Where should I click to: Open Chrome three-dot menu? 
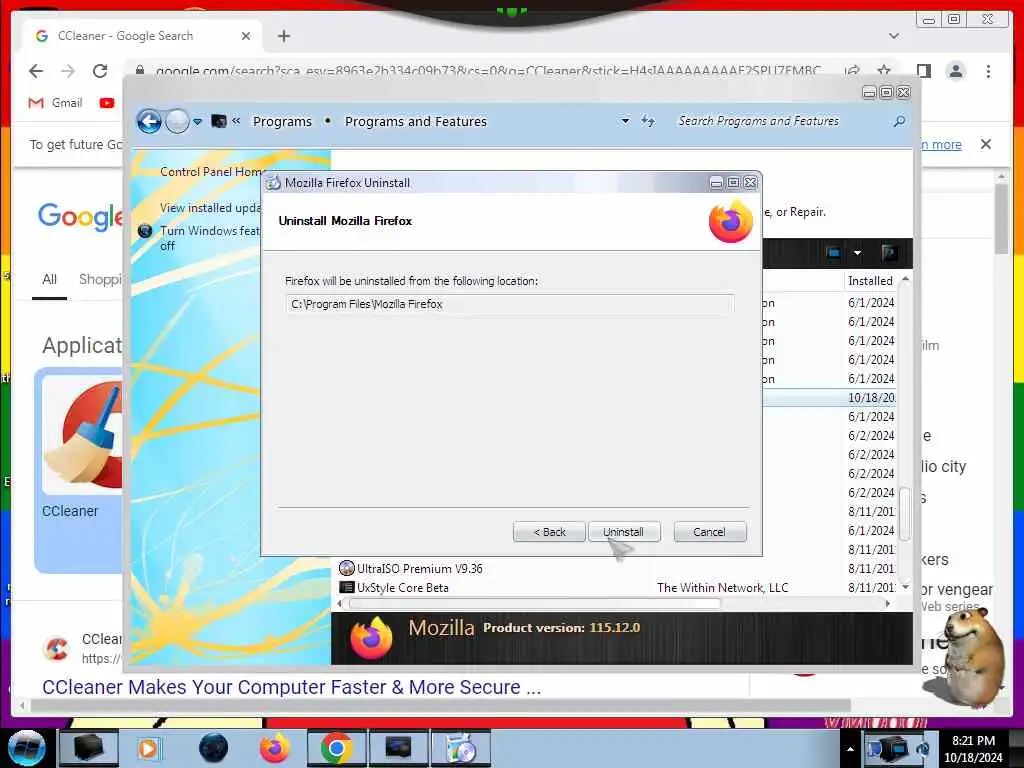click(988, 71)
